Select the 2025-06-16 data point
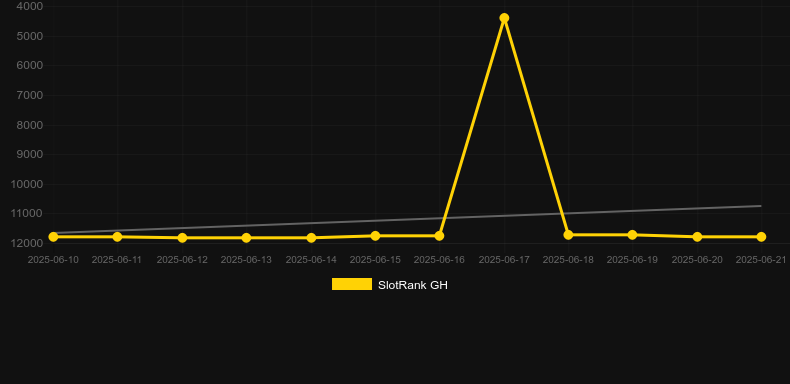The width and height of the screenshot is (790, 384). coord(439,236)
